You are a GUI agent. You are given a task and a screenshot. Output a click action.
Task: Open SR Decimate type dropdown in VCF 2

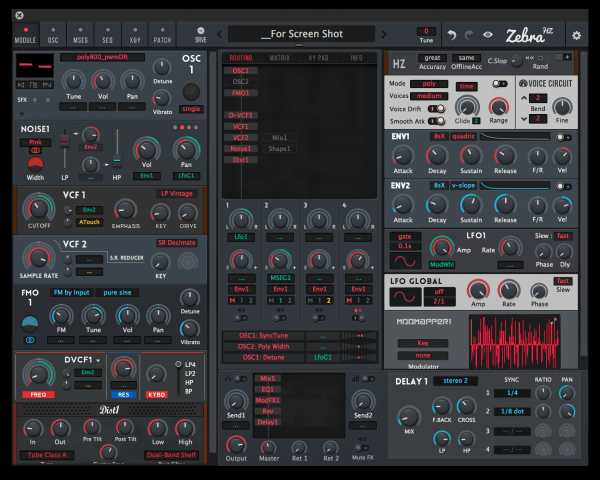point(176,243)
